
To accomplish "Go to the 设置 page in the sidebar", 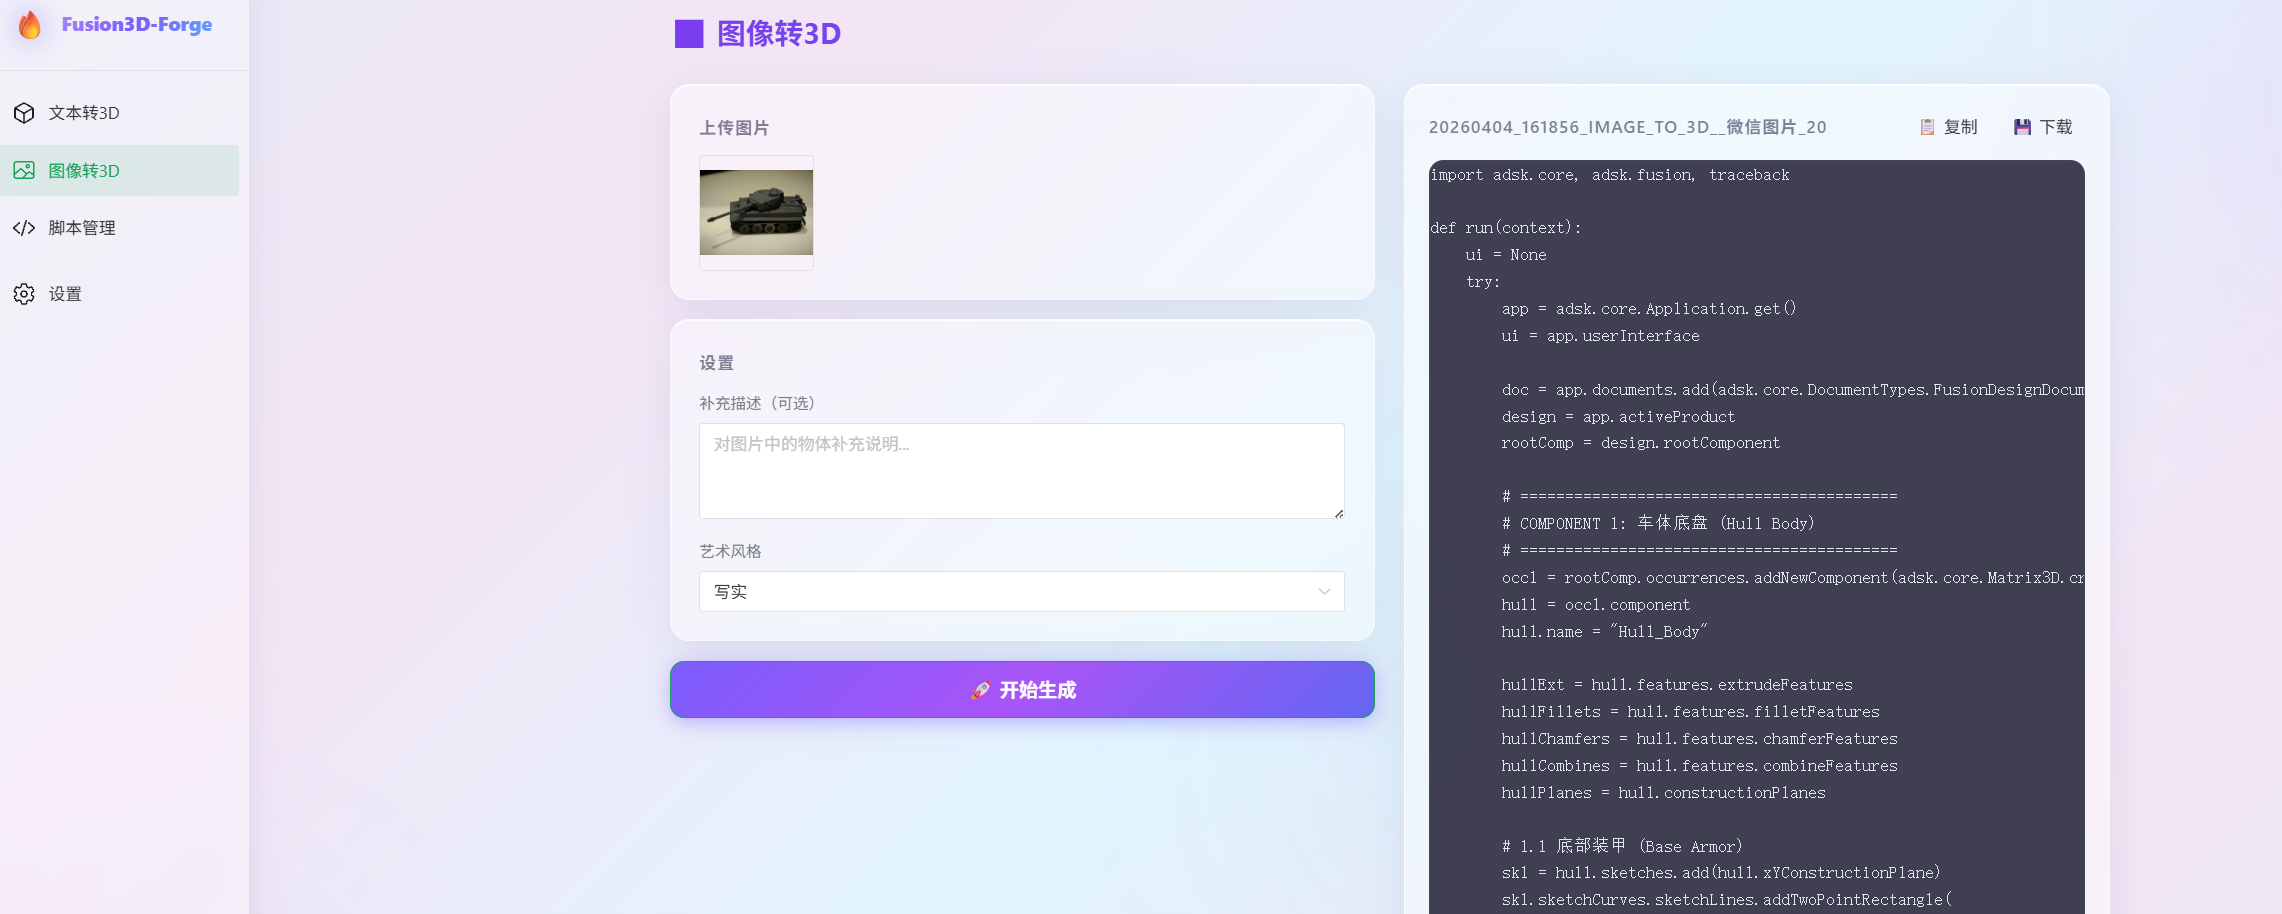I will [65, 294].
